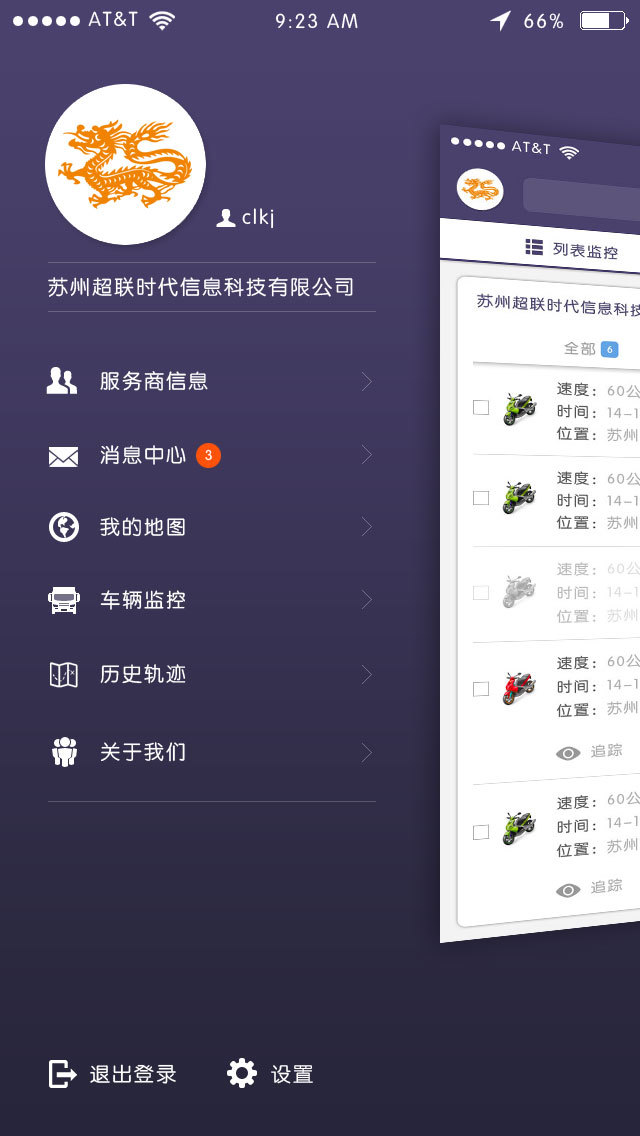
Task: Check the first green scooter's checkbox
Action: [x=481, y=407]
